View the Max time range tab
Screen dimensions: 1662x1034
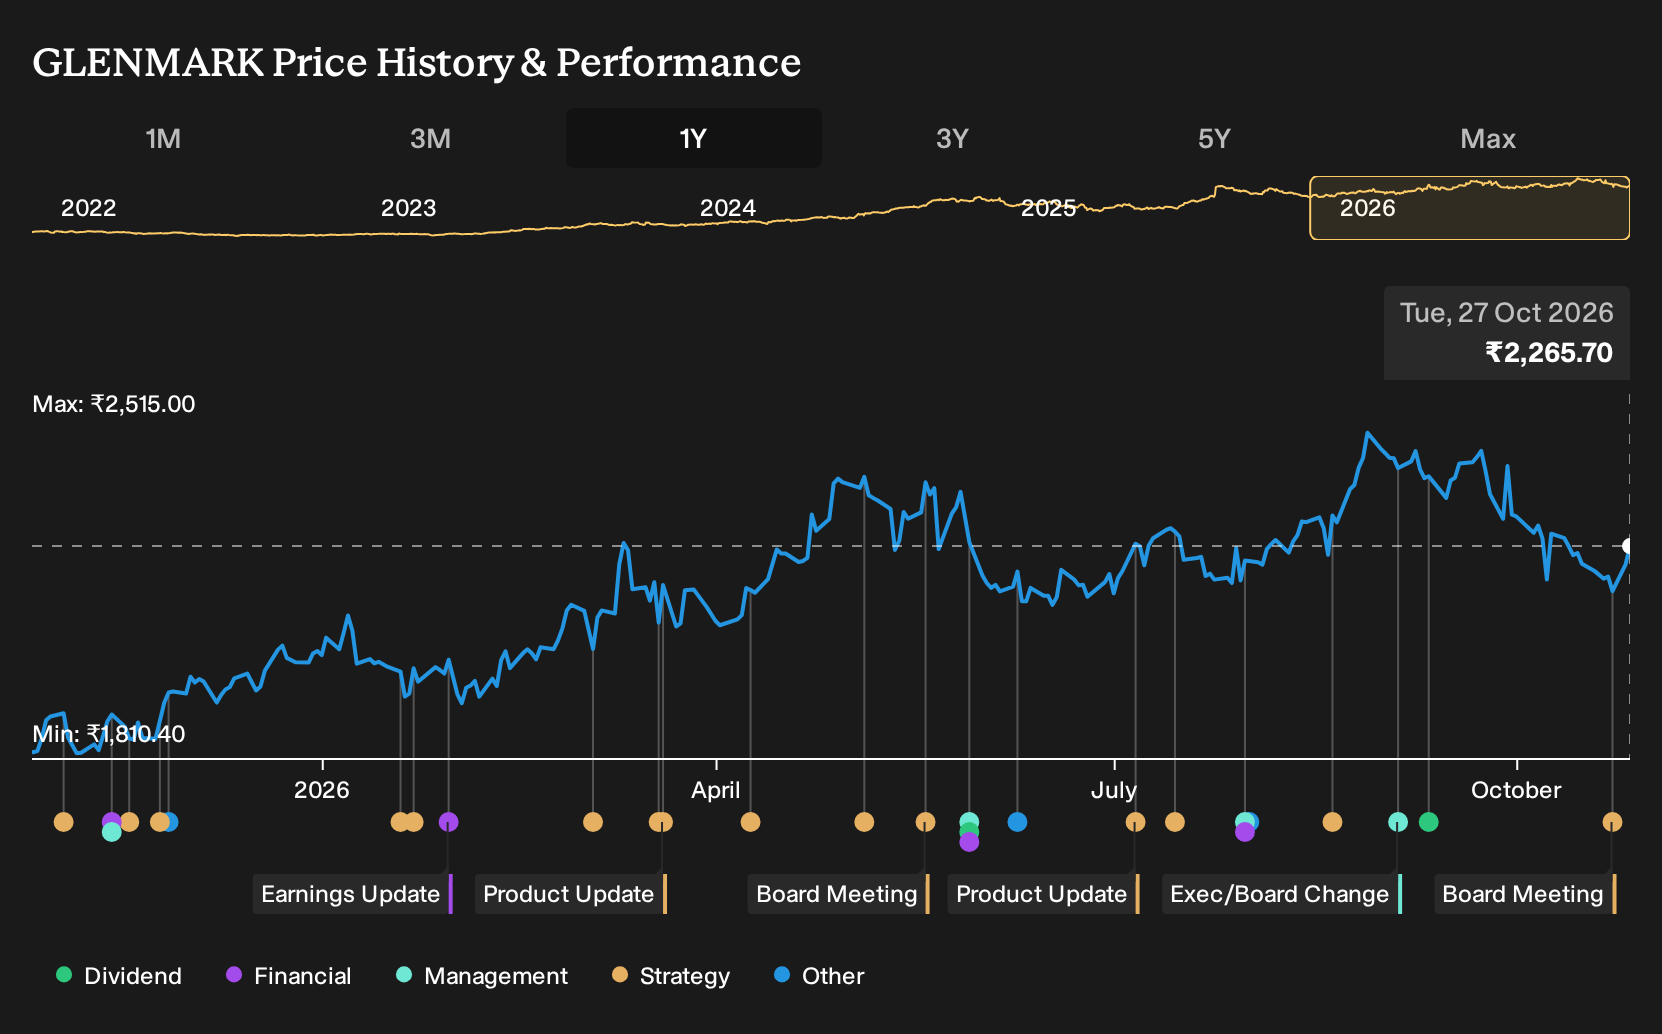point(1488,138)
